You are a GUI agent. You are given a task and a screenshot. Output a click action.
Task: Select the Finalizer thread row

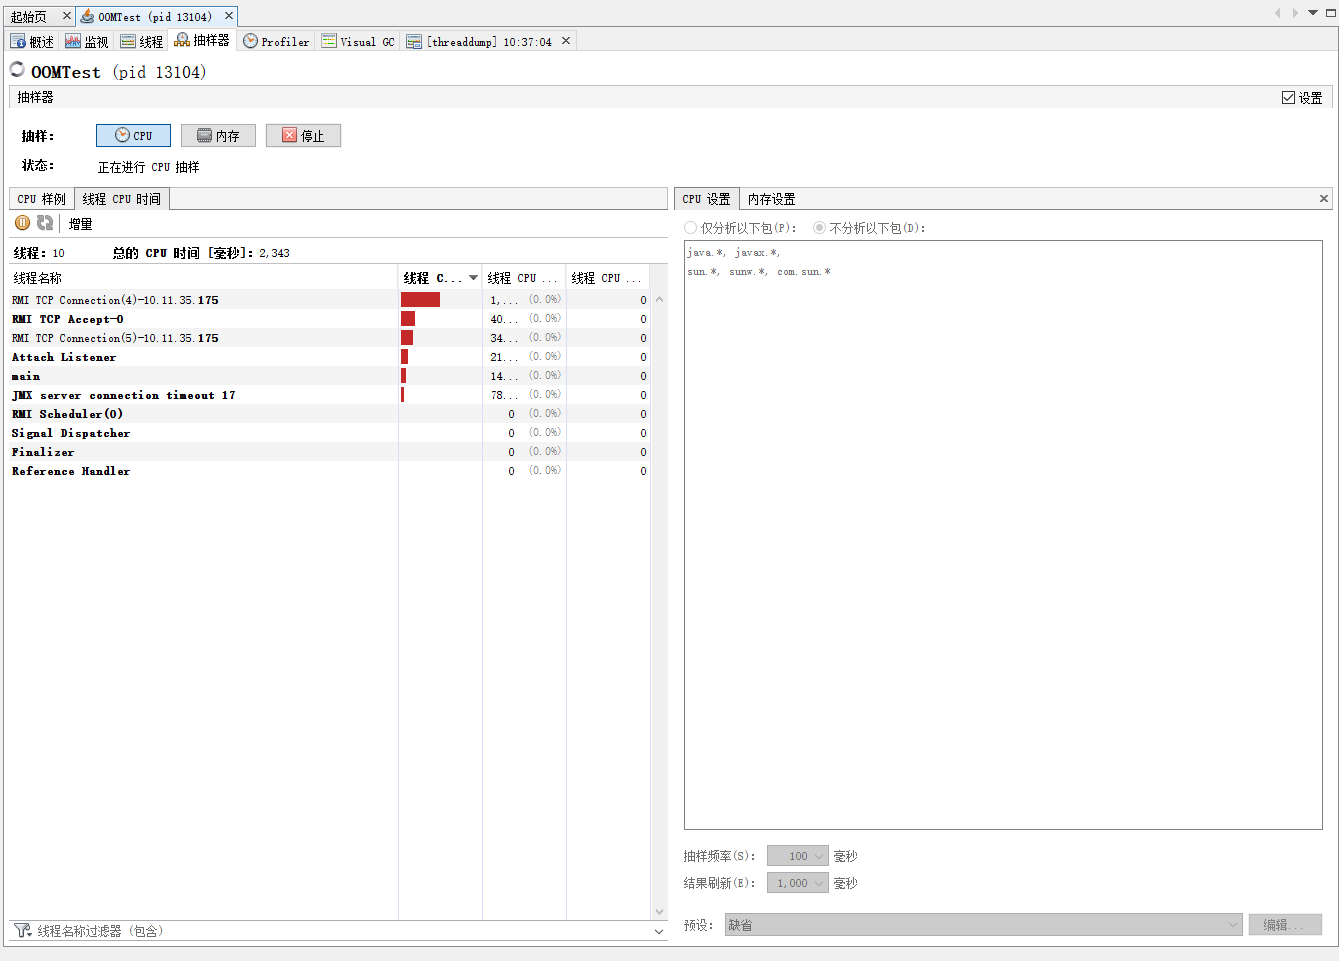(x=330, y=452)
